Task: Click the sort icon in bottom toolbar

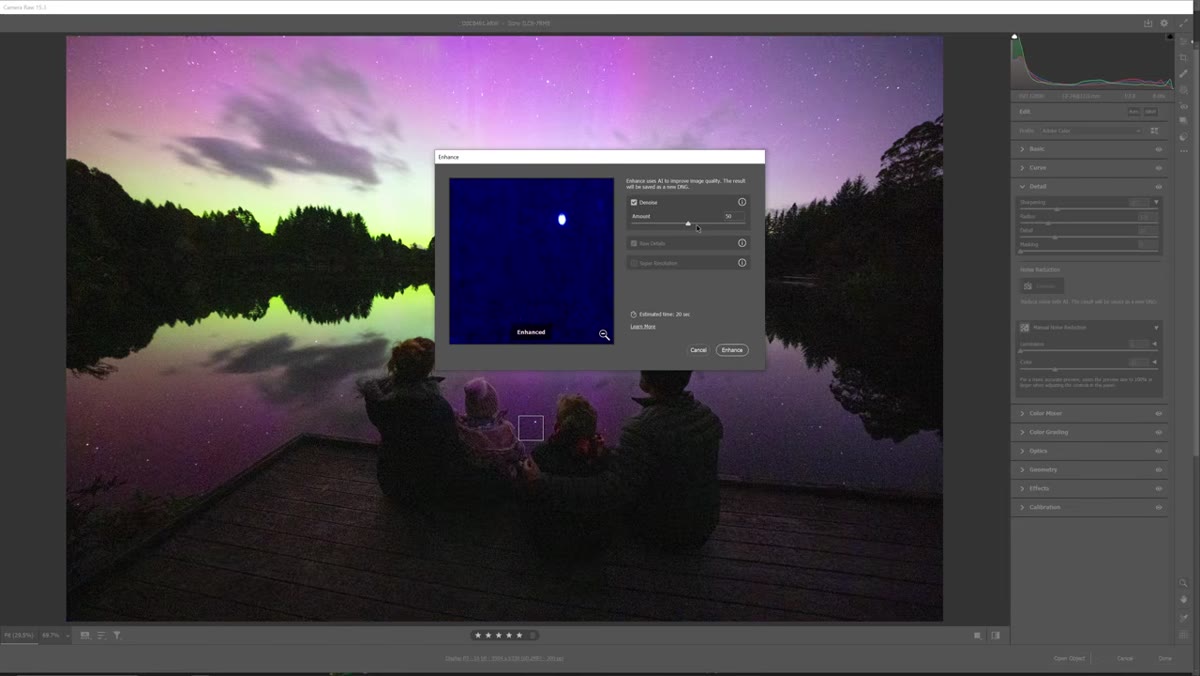Action: coord(101,635)
